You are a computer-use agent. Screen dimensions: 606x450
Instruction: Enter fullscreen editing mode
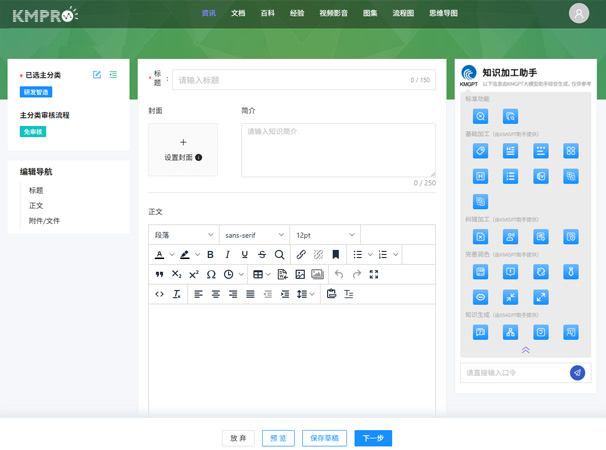(374, 274)
